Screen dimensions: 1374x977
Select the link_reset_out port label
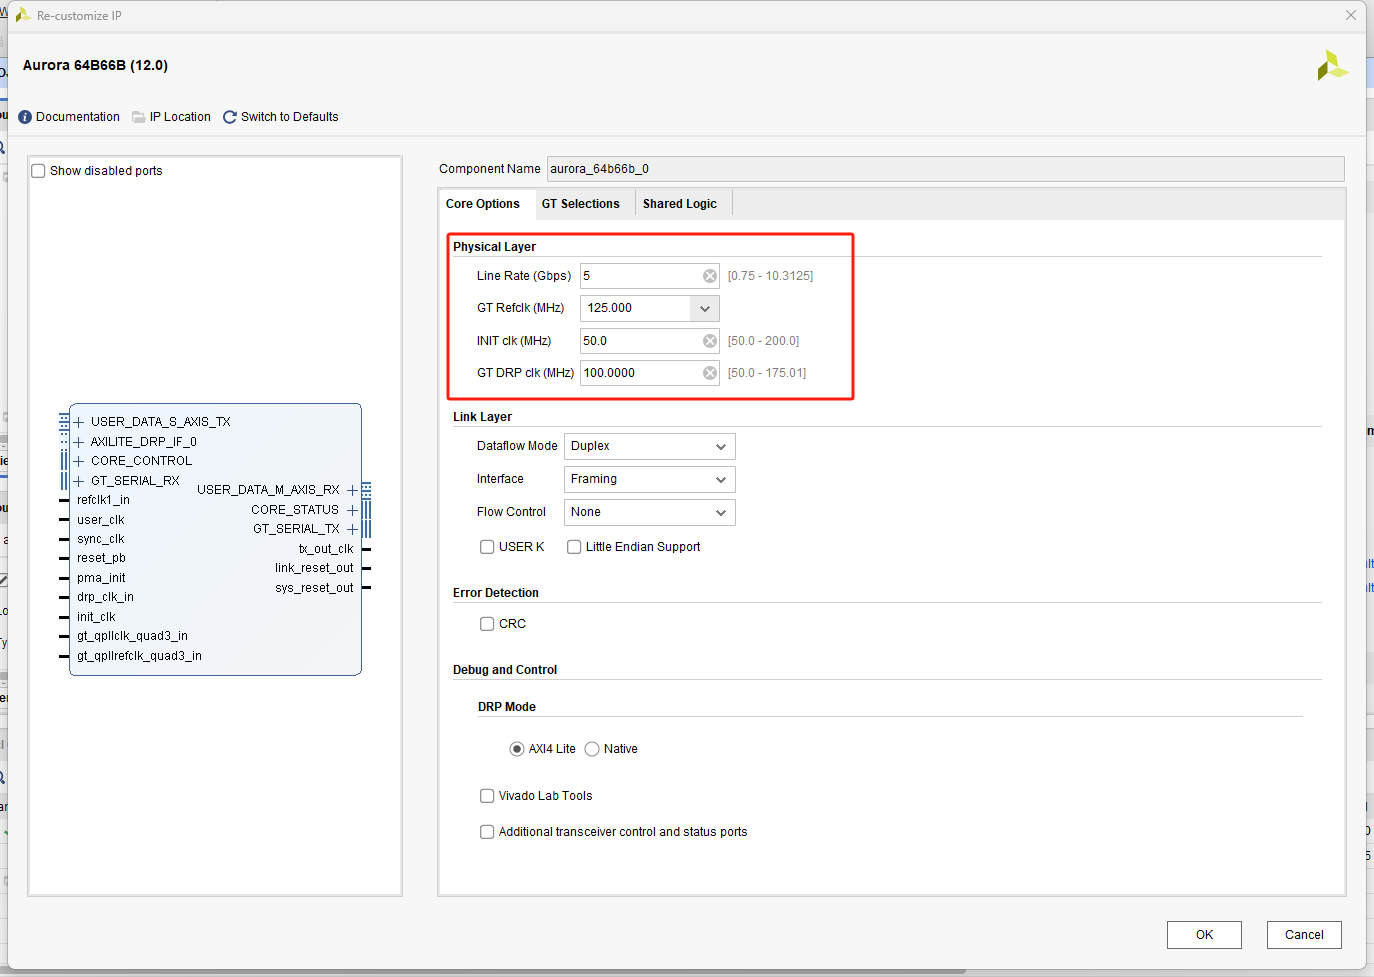(x=314, y=568)
